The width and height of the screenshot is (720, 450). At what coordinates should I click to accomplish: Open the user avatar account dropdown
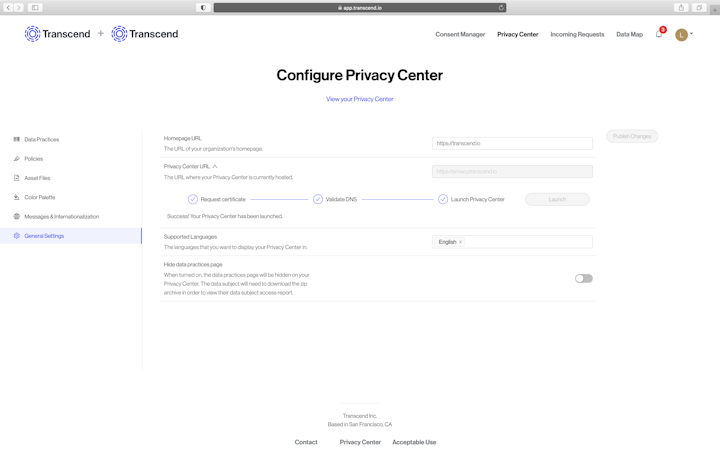pyautogui.click(x=683, y=34)
